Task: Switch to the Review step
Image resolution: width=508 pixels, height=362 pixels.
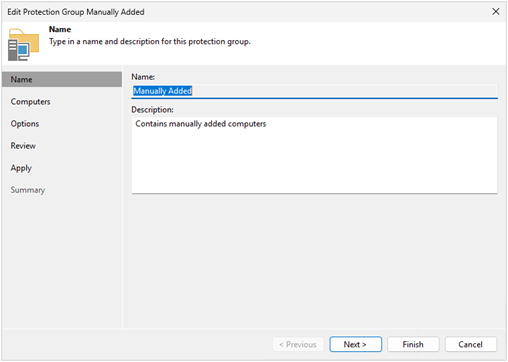Action: (x=23, y=146)
